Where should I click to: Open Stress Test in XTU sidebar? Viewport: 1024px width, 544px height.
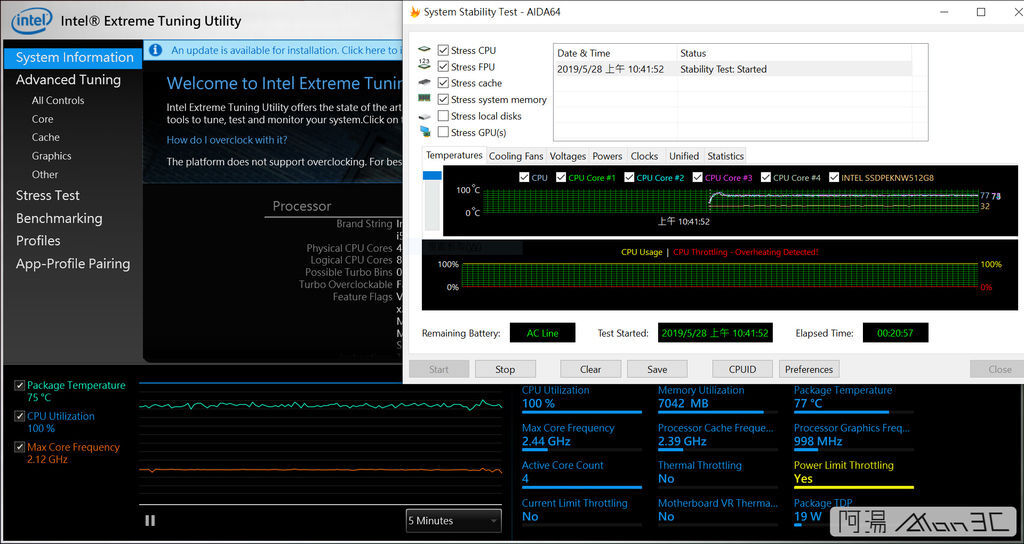click(x=48, y=195)
